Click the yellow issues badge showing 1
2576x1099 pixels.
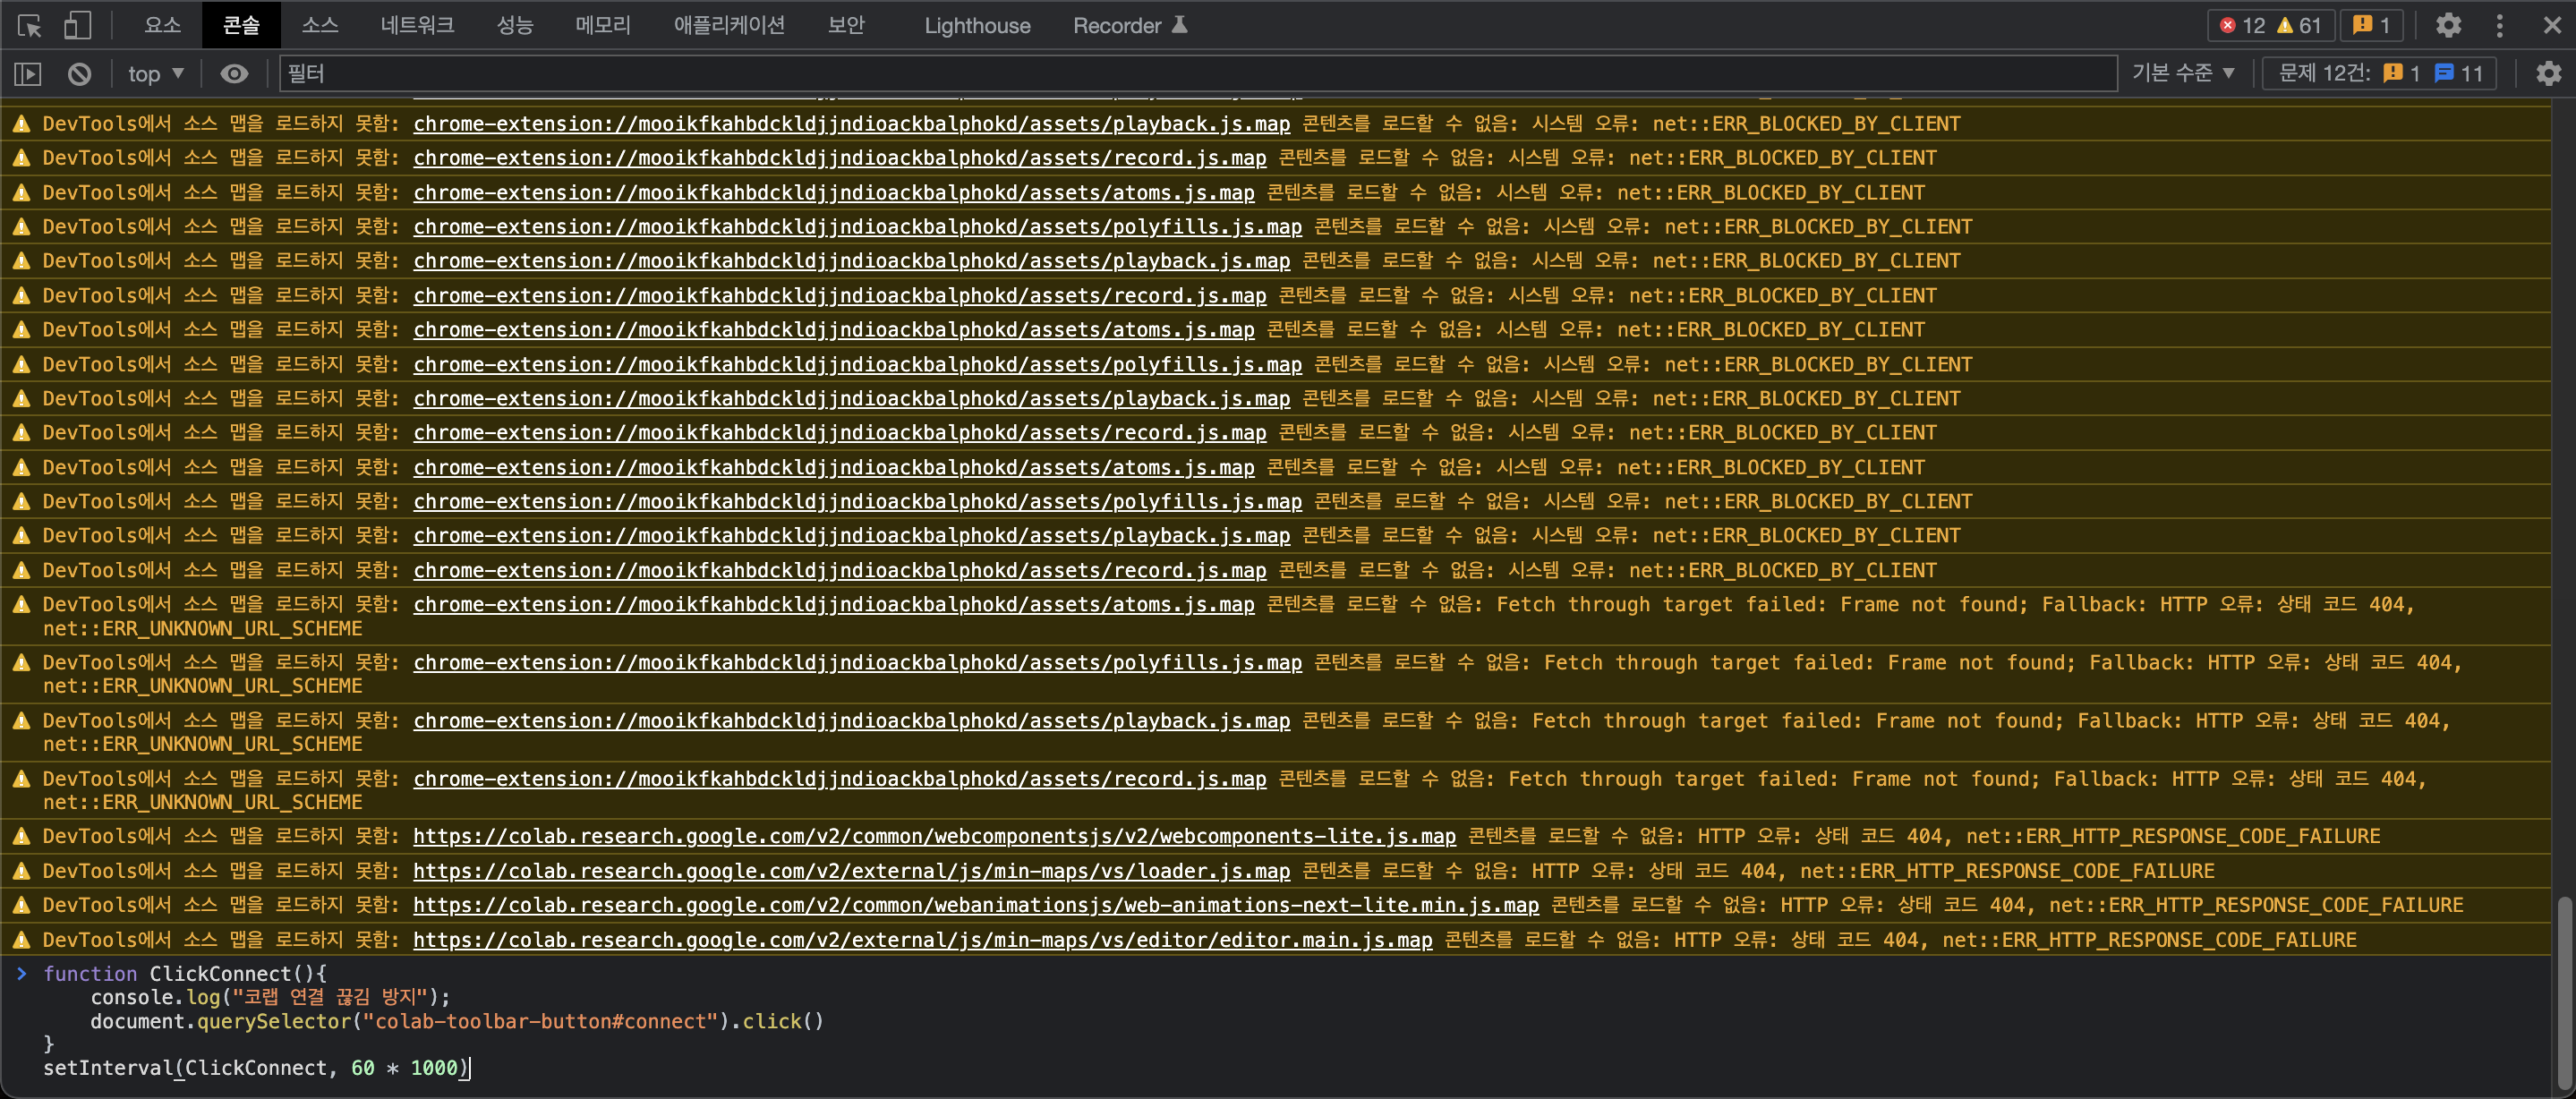click(2371, 26)
